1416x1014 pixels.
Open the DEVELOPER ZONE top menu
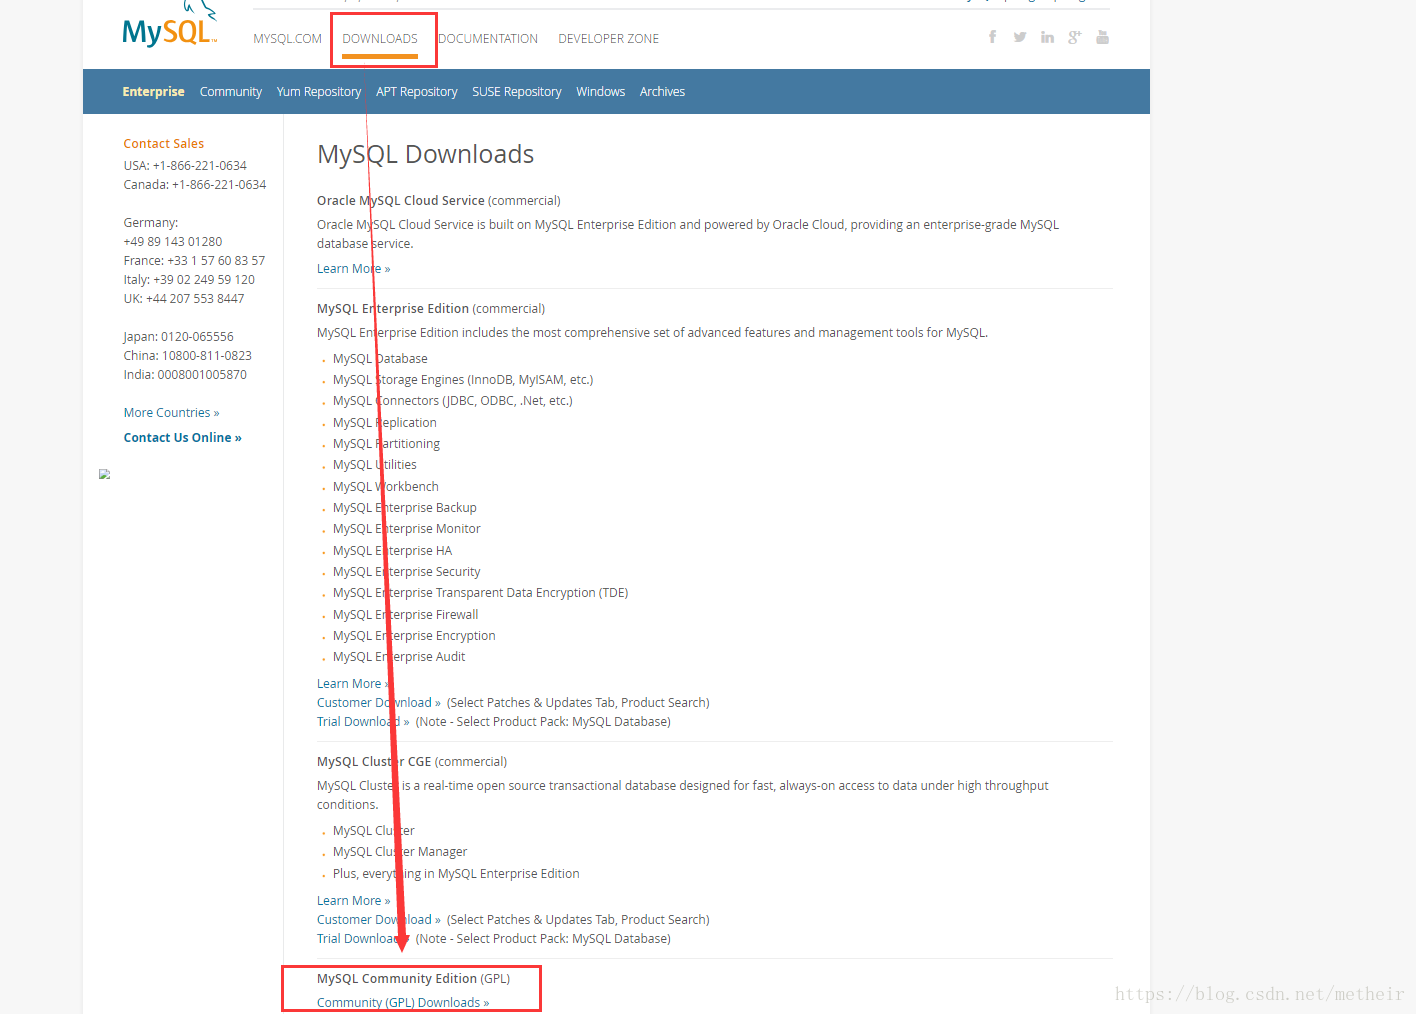(x=608, y=39)
